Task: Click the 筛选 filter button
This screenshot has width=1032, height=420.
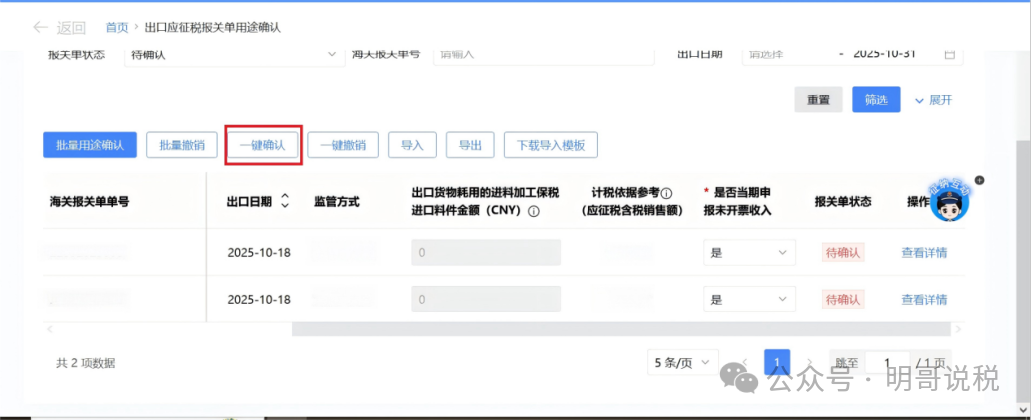Action: click(x=876, y=100)
